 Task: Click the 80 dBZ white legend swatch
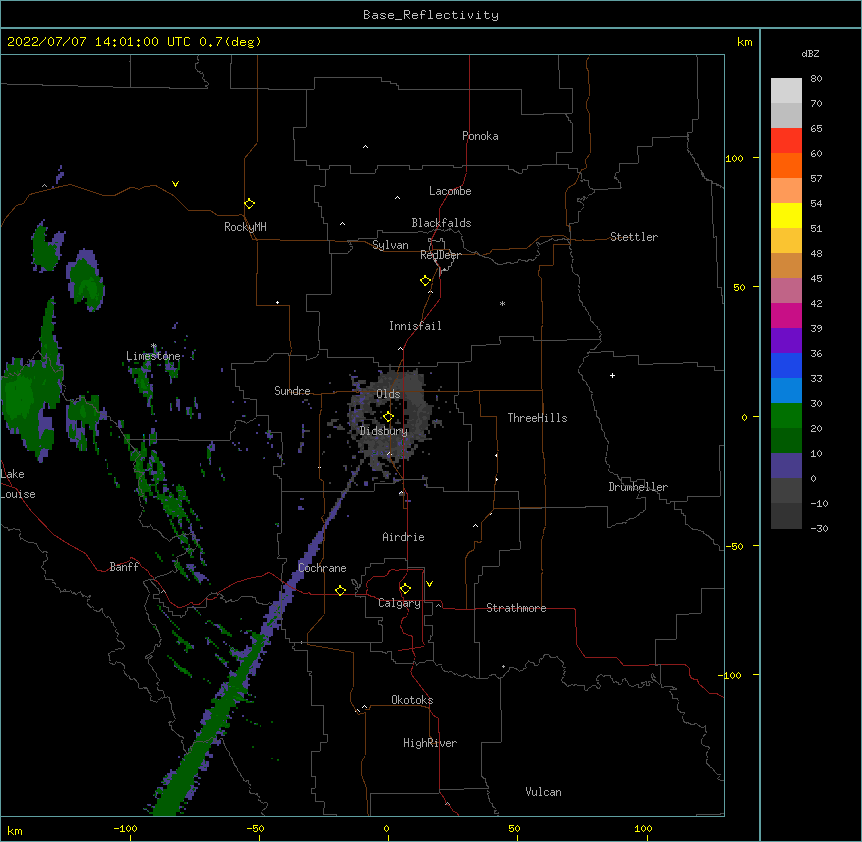[786, 91]
